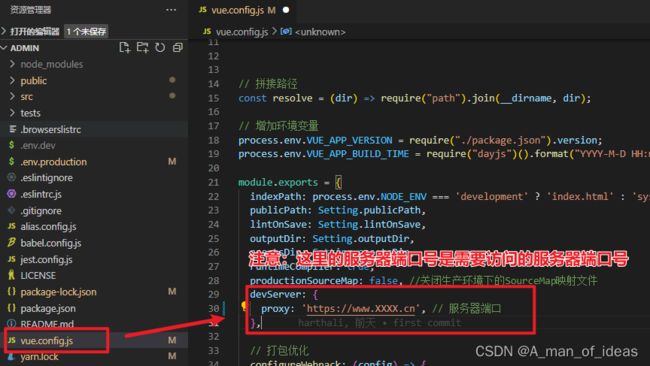This screenshot has width=650, height=366.
Task: Open the explorer panel more actions menu
Action: click(171, 10)
